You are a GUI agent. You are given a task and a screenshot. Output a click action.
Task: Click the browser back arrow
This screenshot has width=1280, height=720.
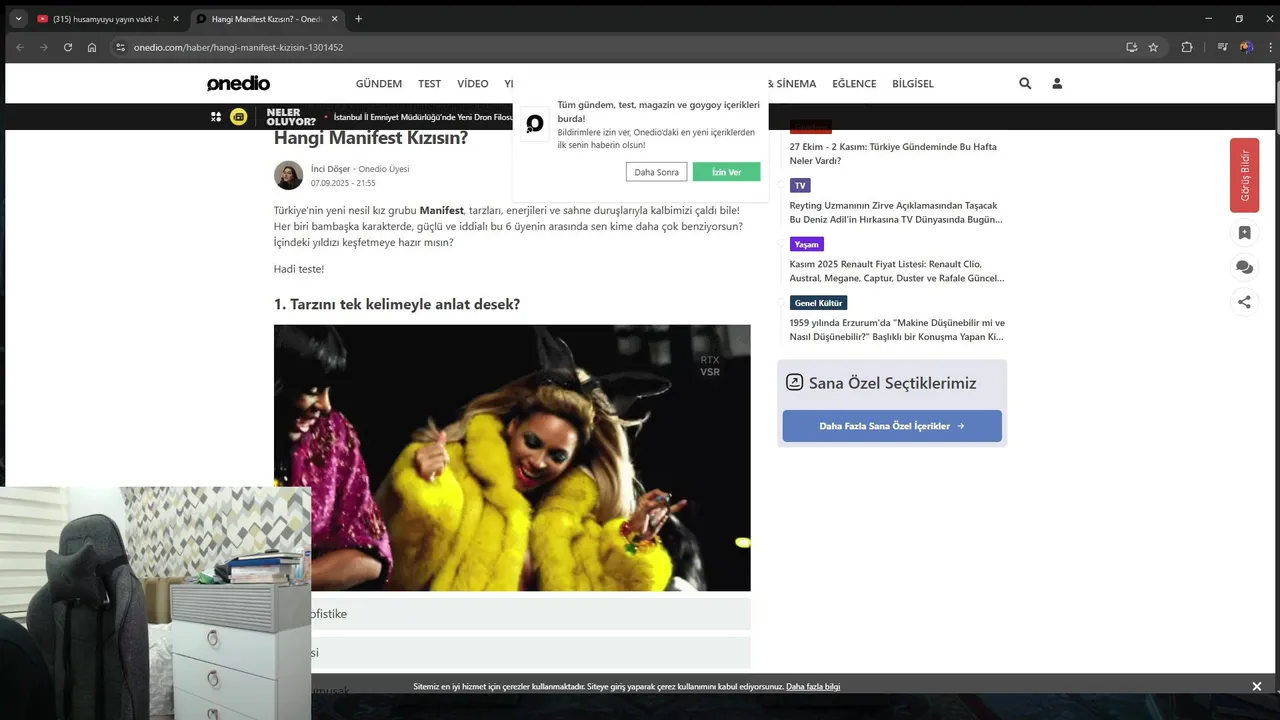point(19,47)
